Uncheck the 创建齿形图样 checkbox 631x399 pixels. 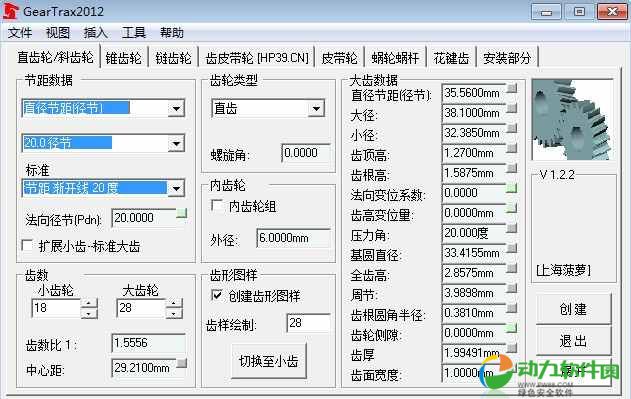(x=217, y=296)
